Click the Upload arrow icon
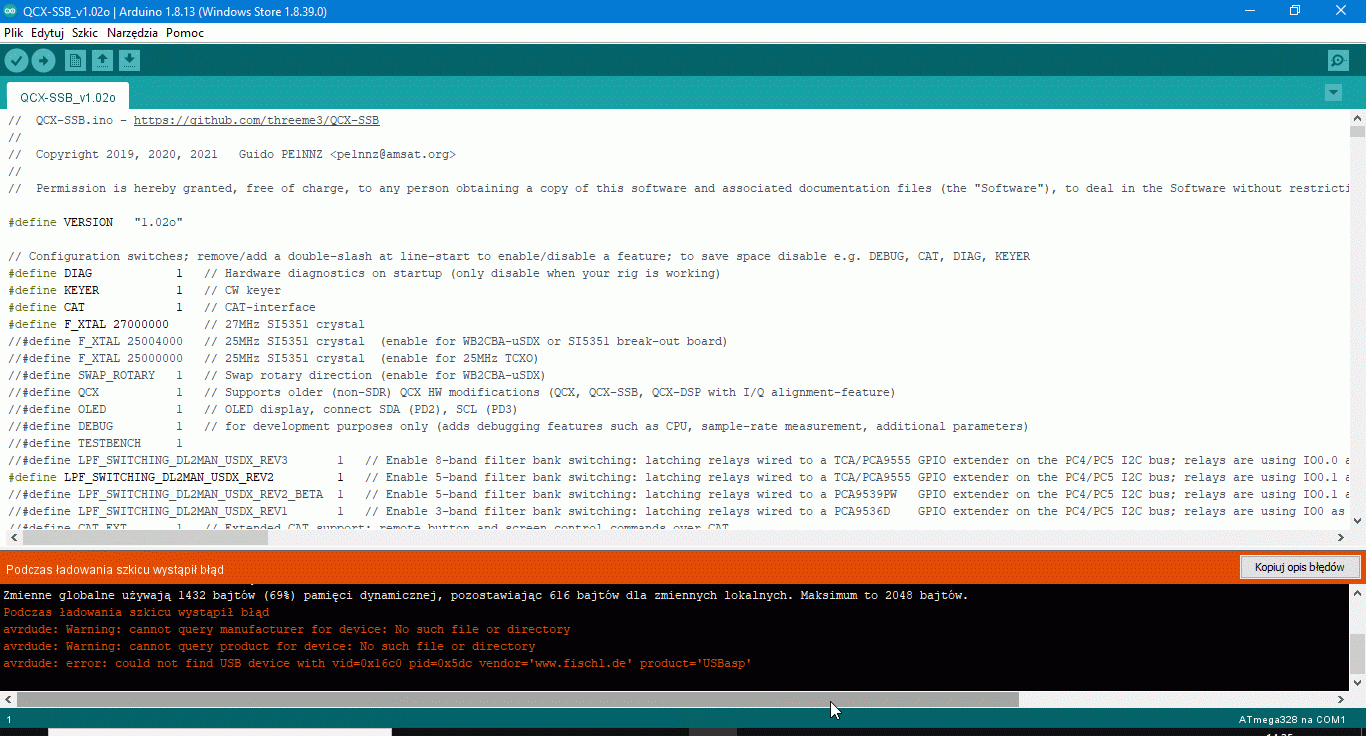This screenshot has width=1366, height=736. point(43,61)
